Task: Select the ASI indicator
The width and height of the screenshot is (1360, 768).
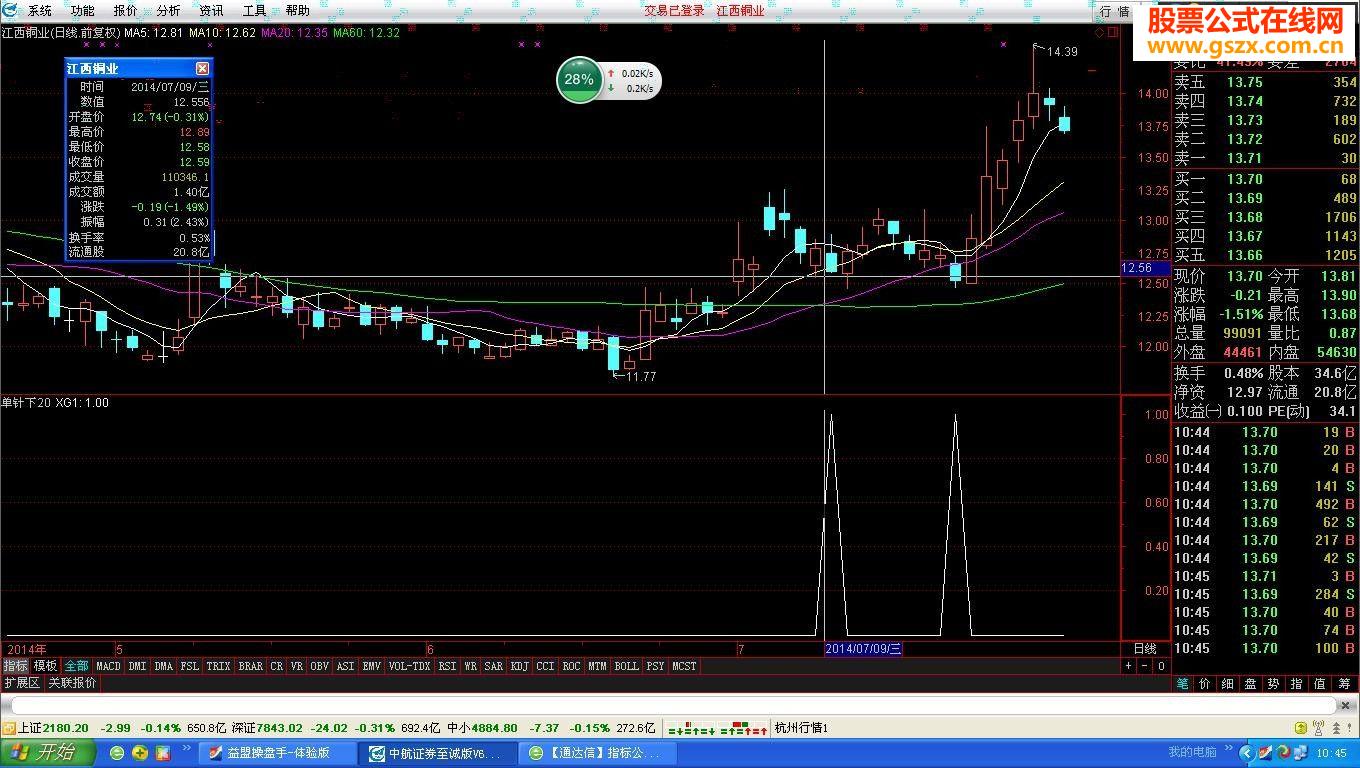Action: pyautogui.click(x=345, y=665)
